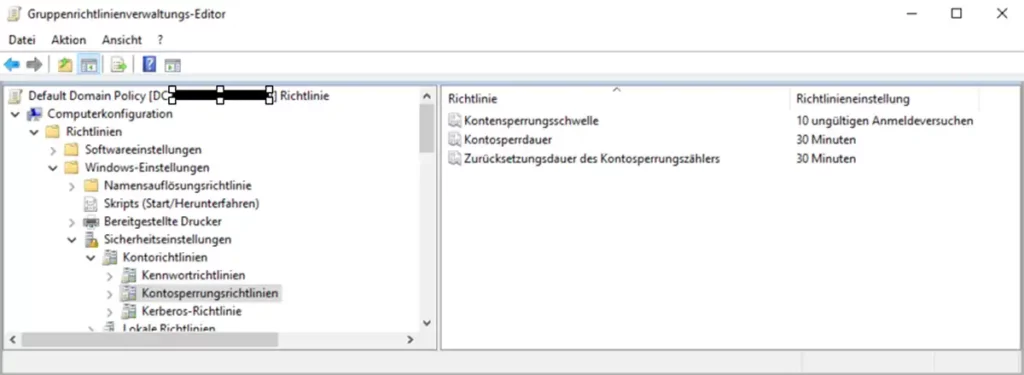
Task: Click the Kontosperrungsrichtlinien node icon
Action: [x=129, y=293]
